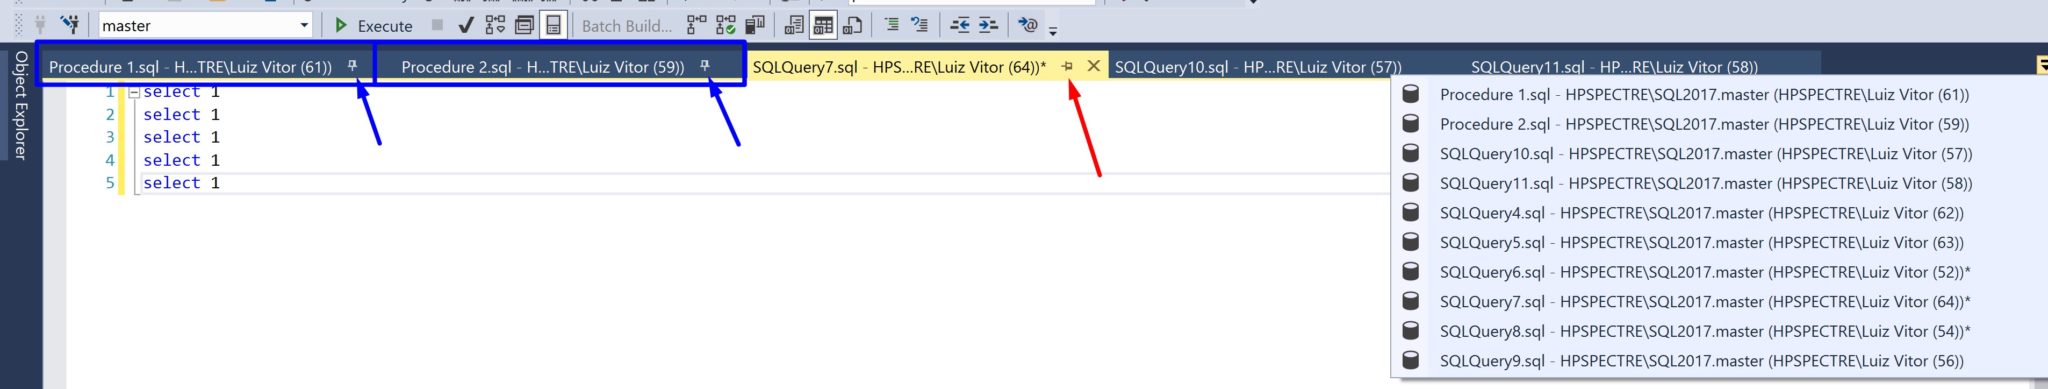Uncomment the selected lines
Image resolution: width=2048 pixels, height=389 pixels.
coord(920,25)
